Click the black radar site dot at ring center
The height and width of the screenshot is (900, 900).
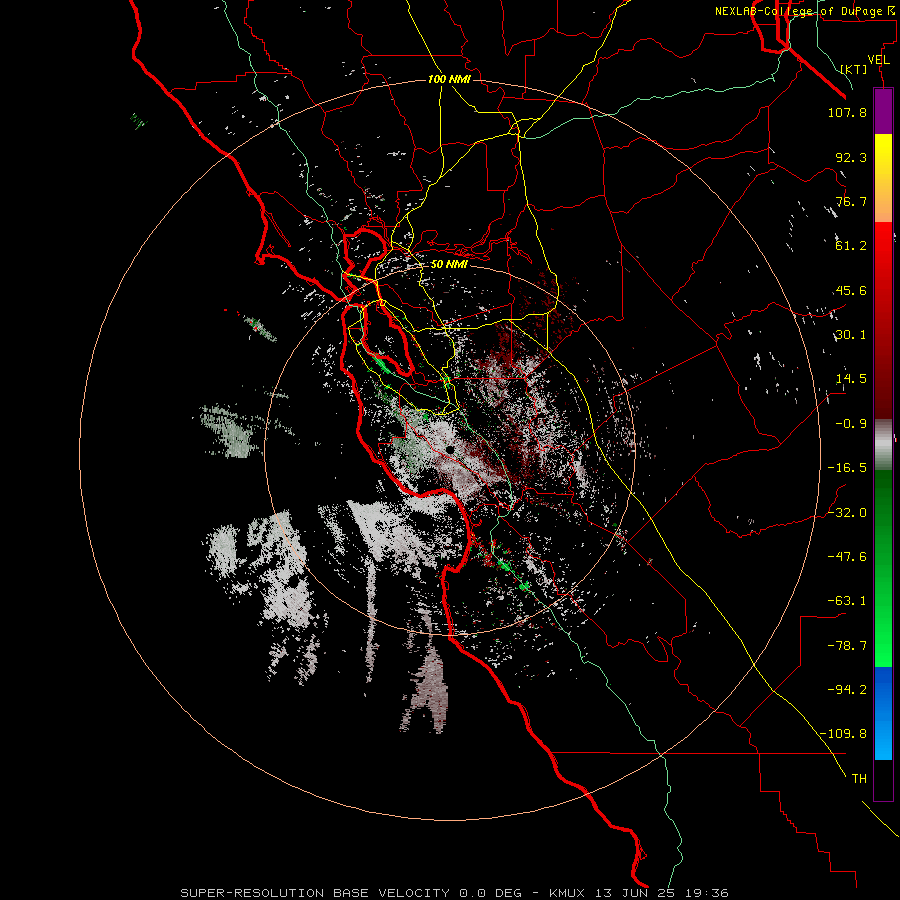click(449, 450)
